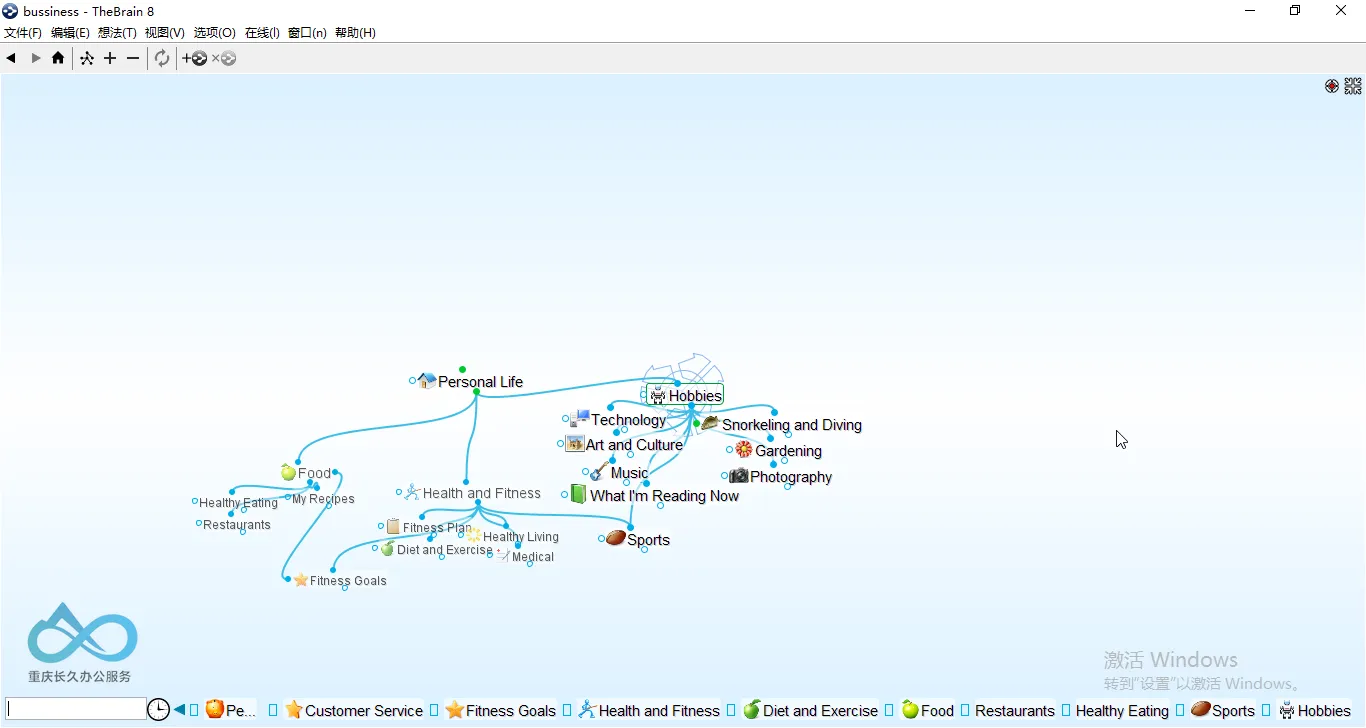Select the Technology thought
This screenshot has height=728, width=1366.
click(628, 420)
